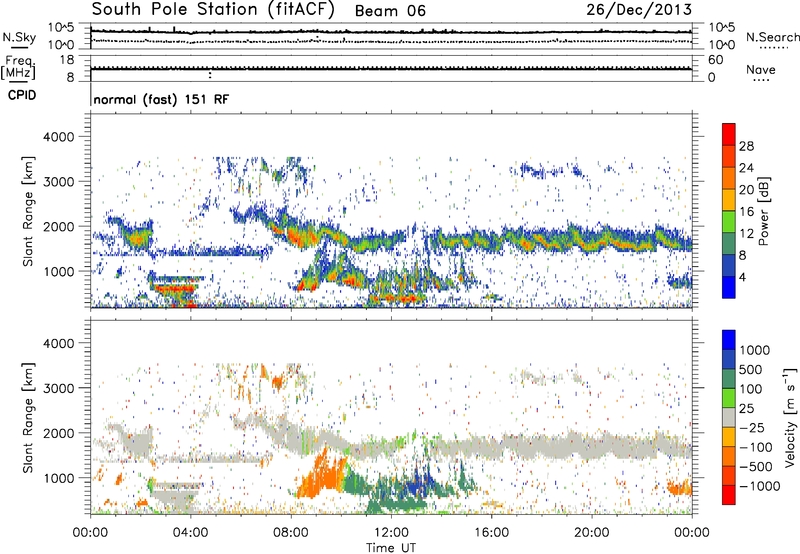Click 'Slant Range [km]' label of power panel

28,211
